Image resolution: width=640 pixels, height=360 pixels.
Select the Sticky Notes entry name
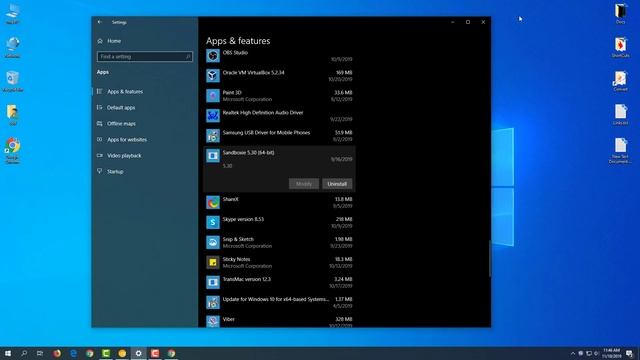236,259
